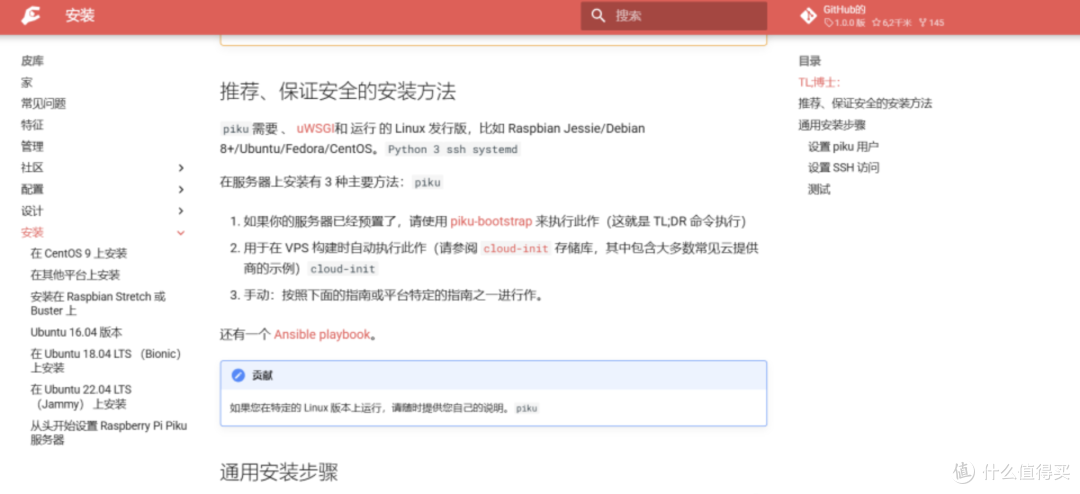Jump to 通用安装步骤 in table of contents
Screen dimensions: 1080x494
tap(832, 125)
